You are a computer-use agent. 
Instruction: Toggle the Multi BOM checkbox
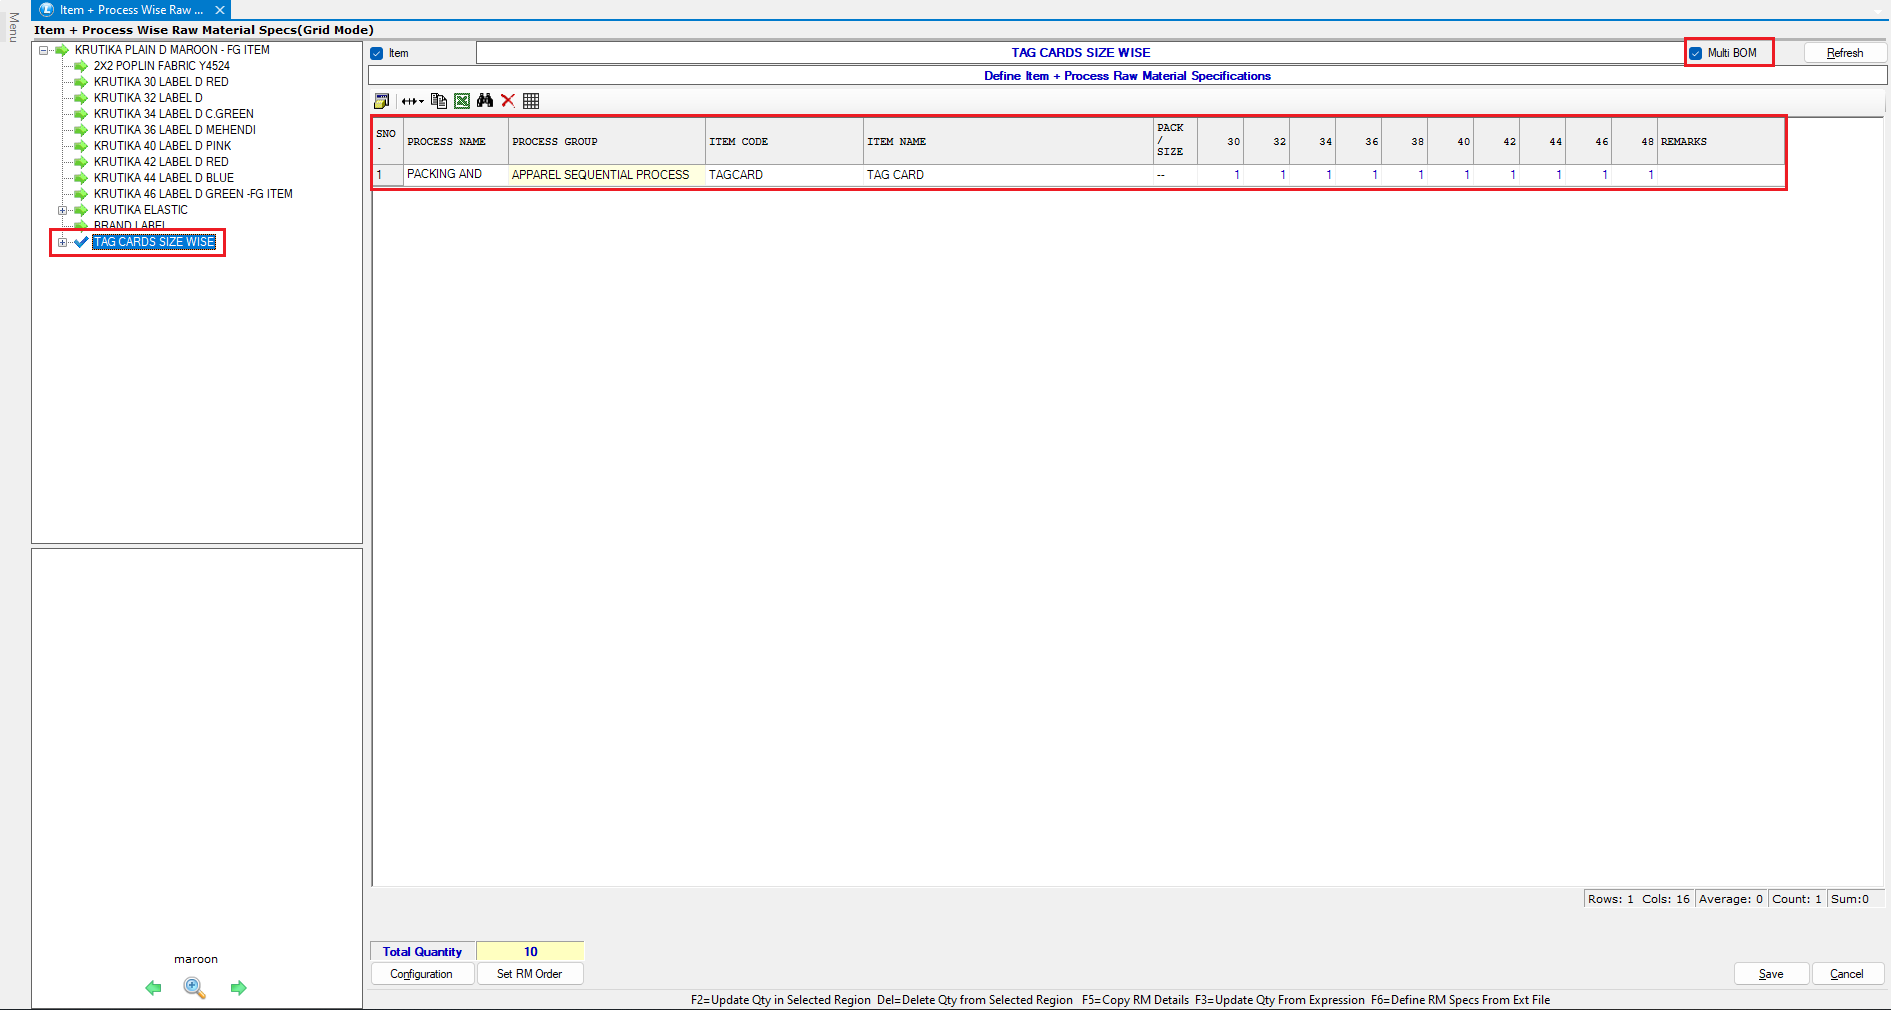click(x=1696, y=53)
